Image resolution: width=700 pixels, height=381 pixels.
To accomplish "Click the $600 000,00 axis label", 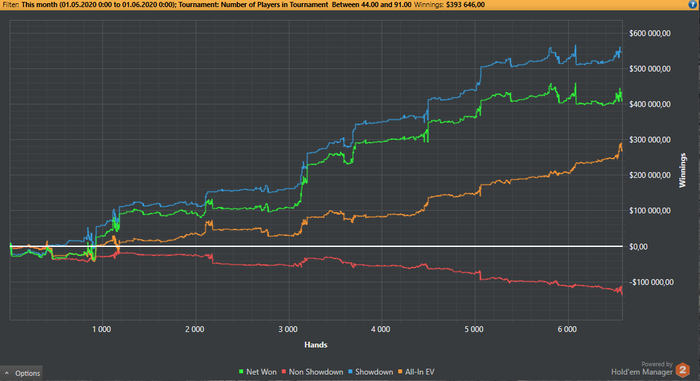I will [x=650, y=33].
